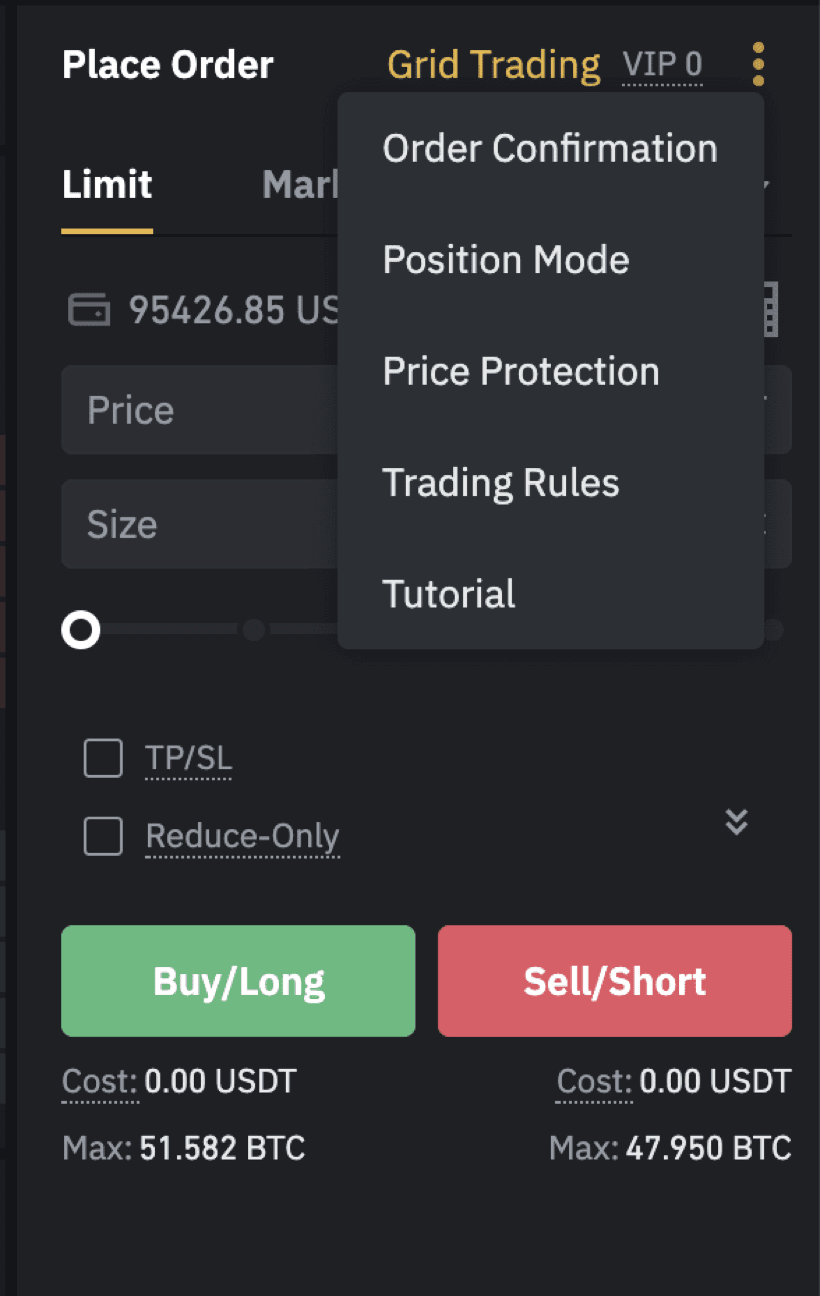820x1296 pixels.
Task: Open the Grid Trading link
Action: pyautogui.click(x=494, y=65)
